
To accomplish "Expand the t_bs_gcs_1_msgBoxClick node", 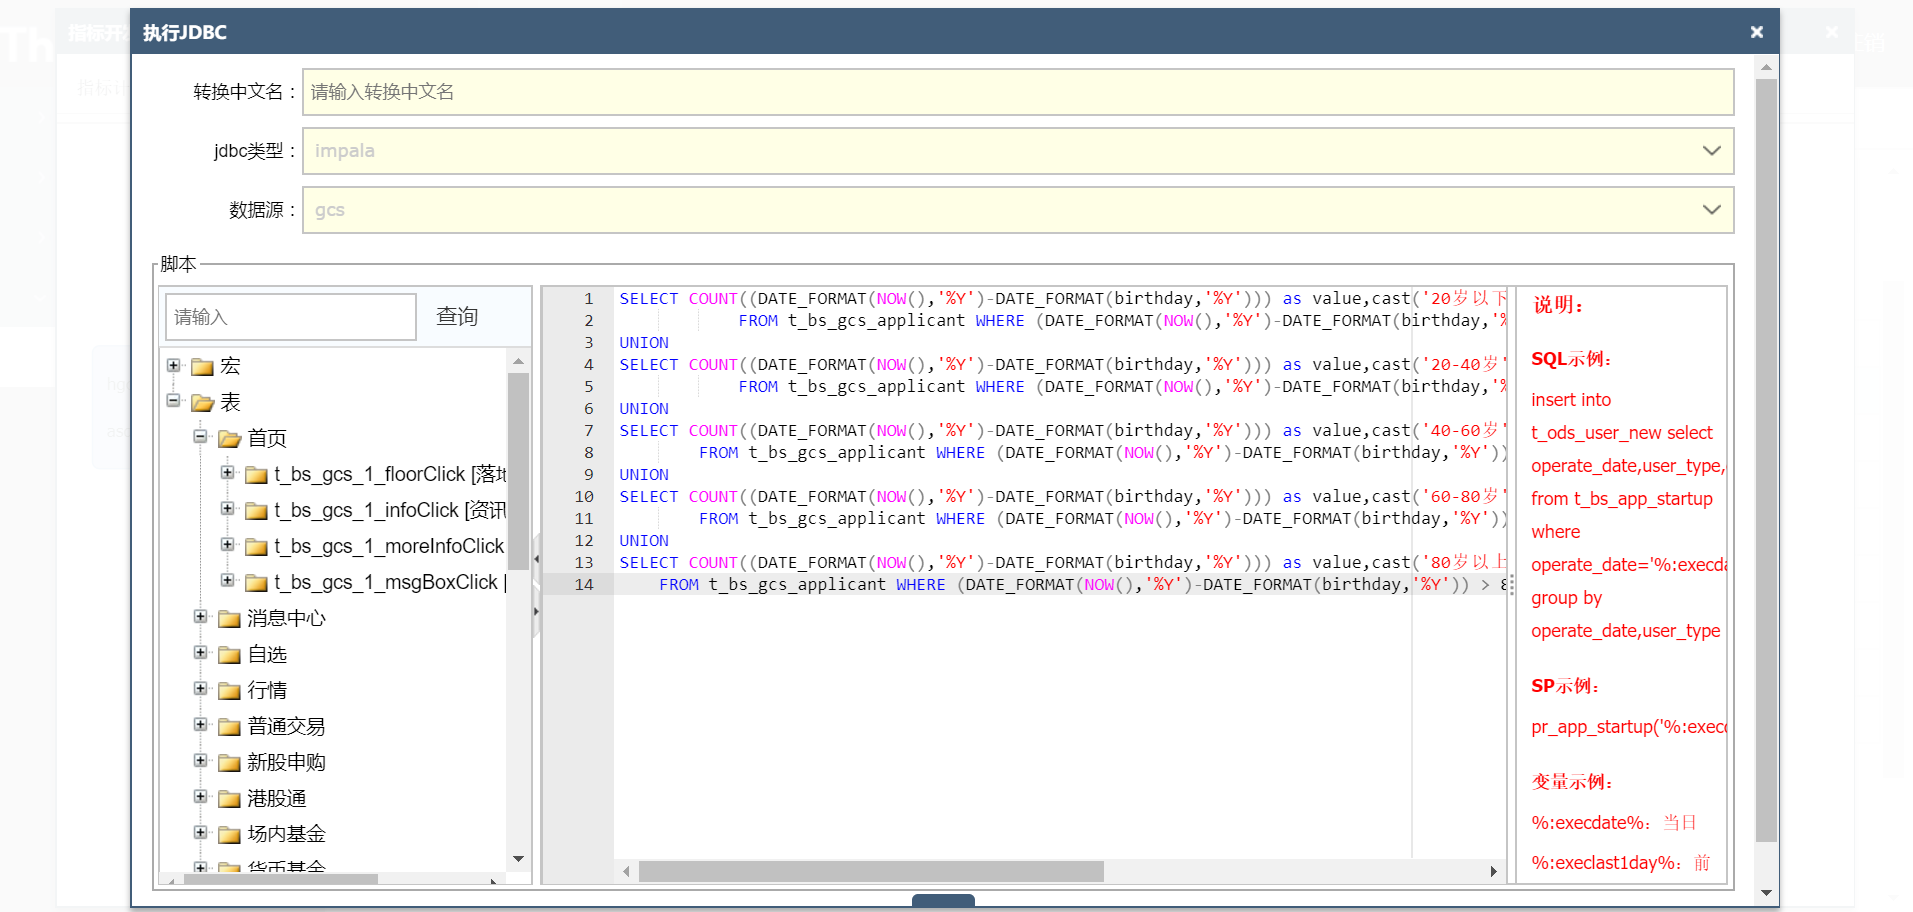I will tap(228, 581).
